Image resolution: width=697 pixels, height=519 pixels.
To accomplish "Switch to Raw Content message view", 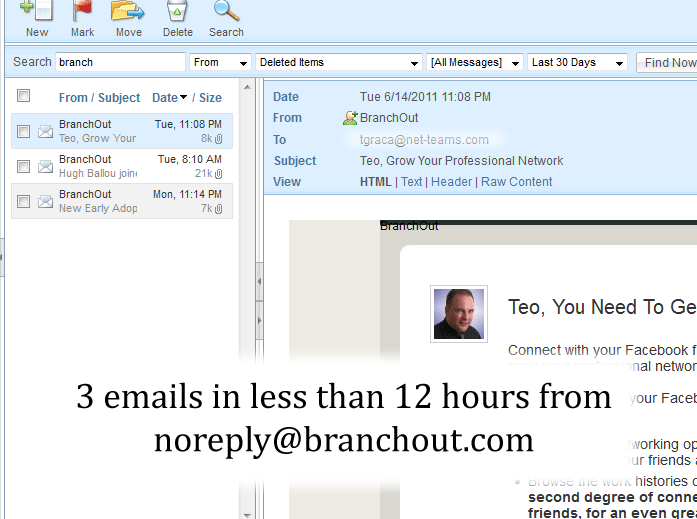I will tap(517, 182).
